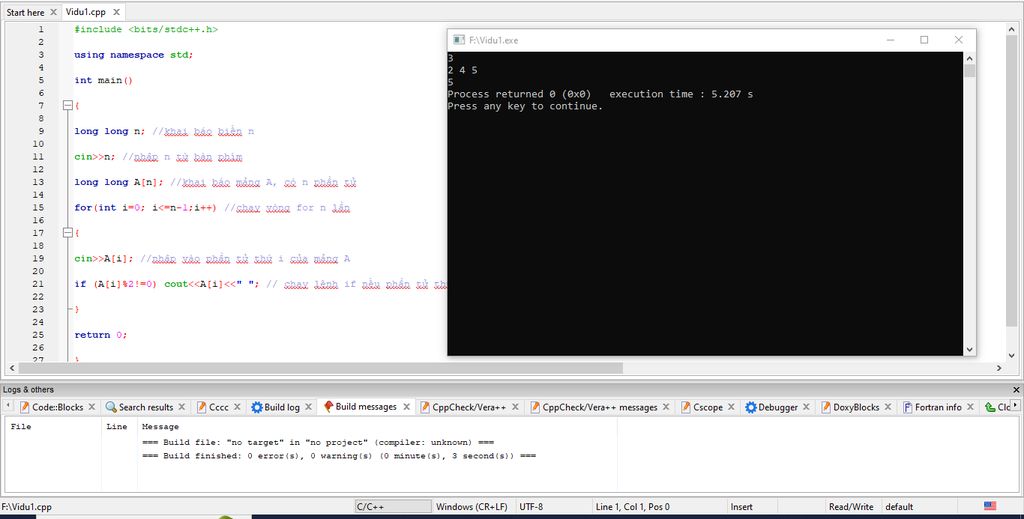
Task: Click the Cccc tab pencil icon
Action: click(x=202, y=407)
